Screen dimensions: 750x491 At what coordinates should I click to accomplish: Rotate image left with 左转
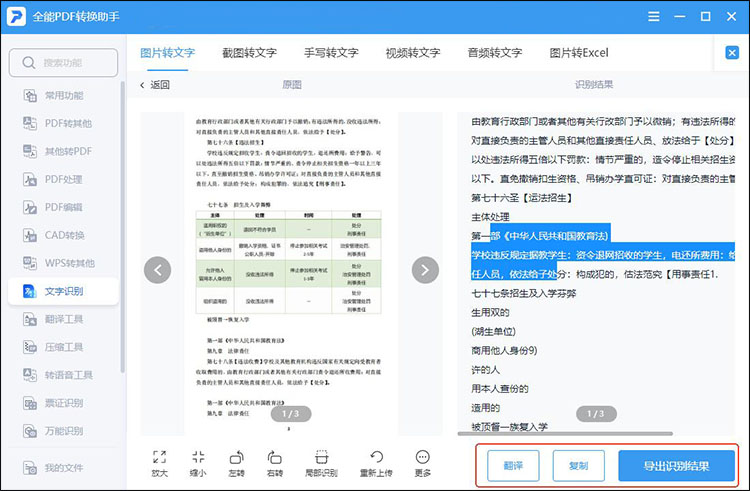[237, 456]
